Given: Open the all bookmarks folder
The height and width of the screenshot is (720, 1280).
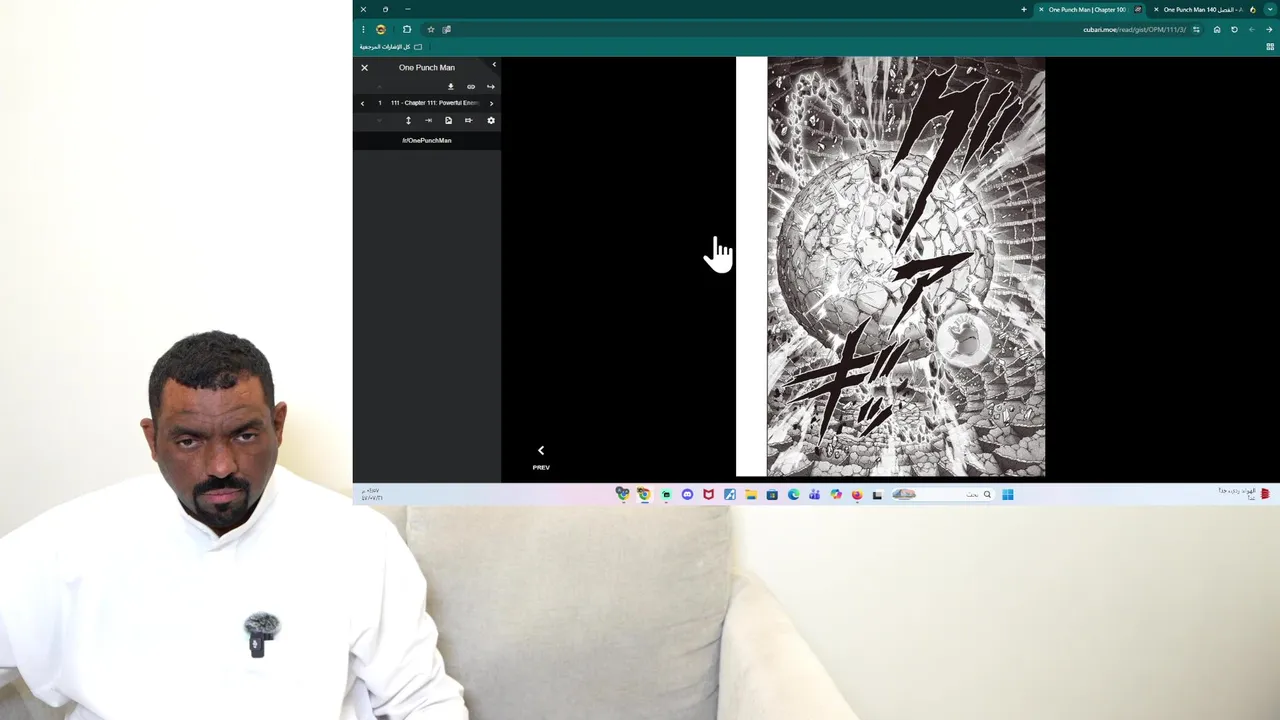Looking at the screenshot, I should [x=391, y=47].
